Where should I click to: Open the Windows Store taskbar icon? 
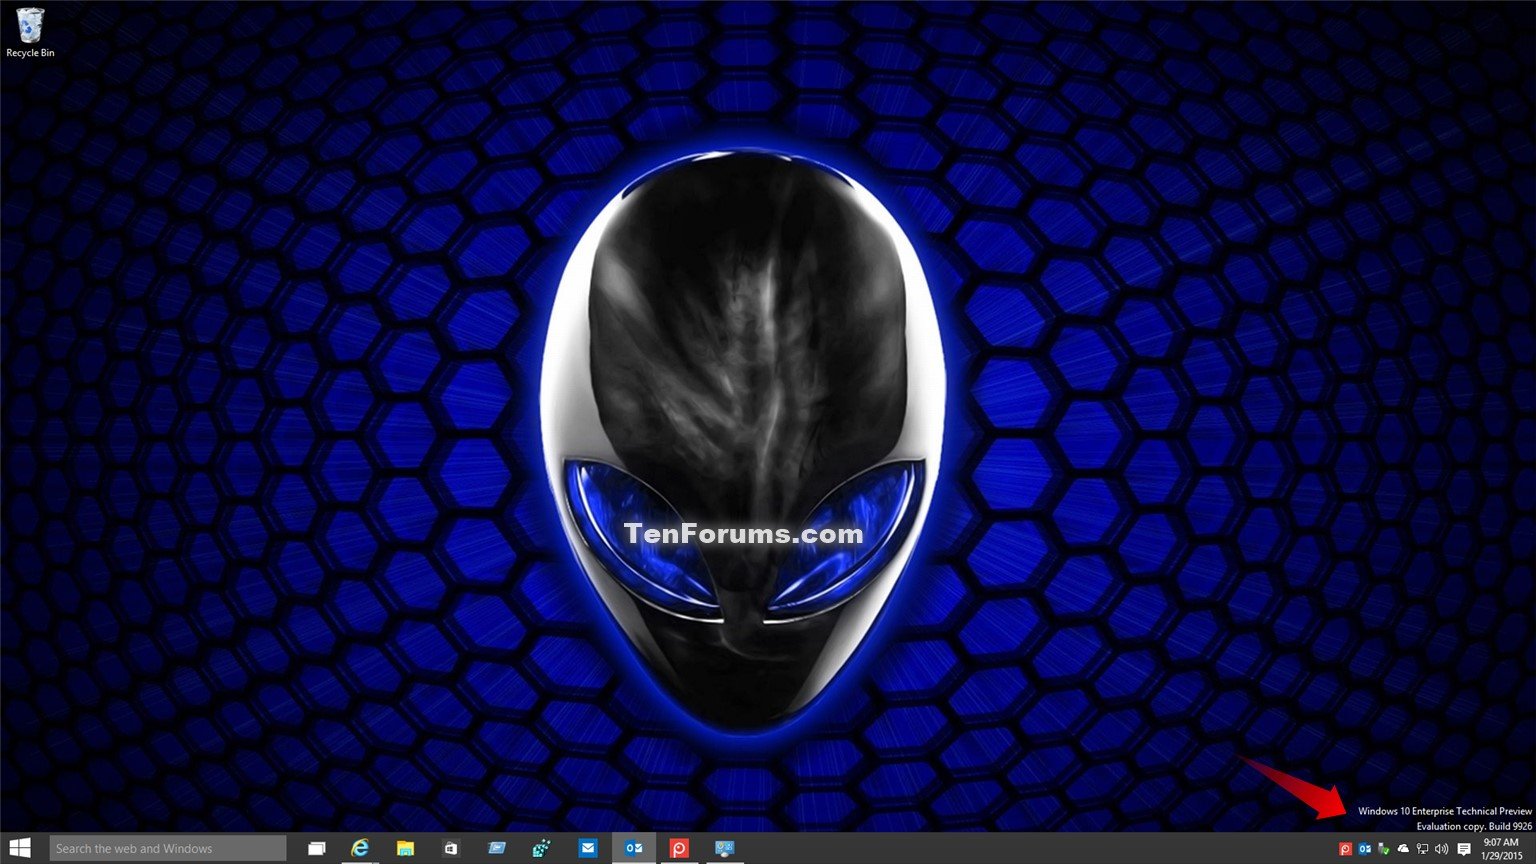tap(451, 848)
